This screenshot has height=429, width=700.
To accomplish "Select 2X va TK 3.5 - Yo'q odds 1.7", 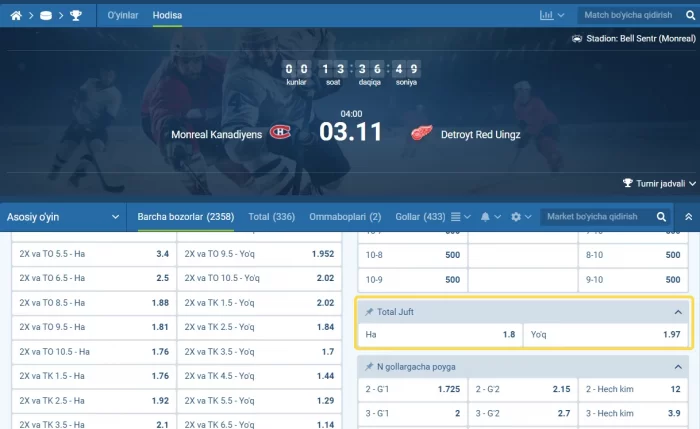I will click(x=259, y=352).
